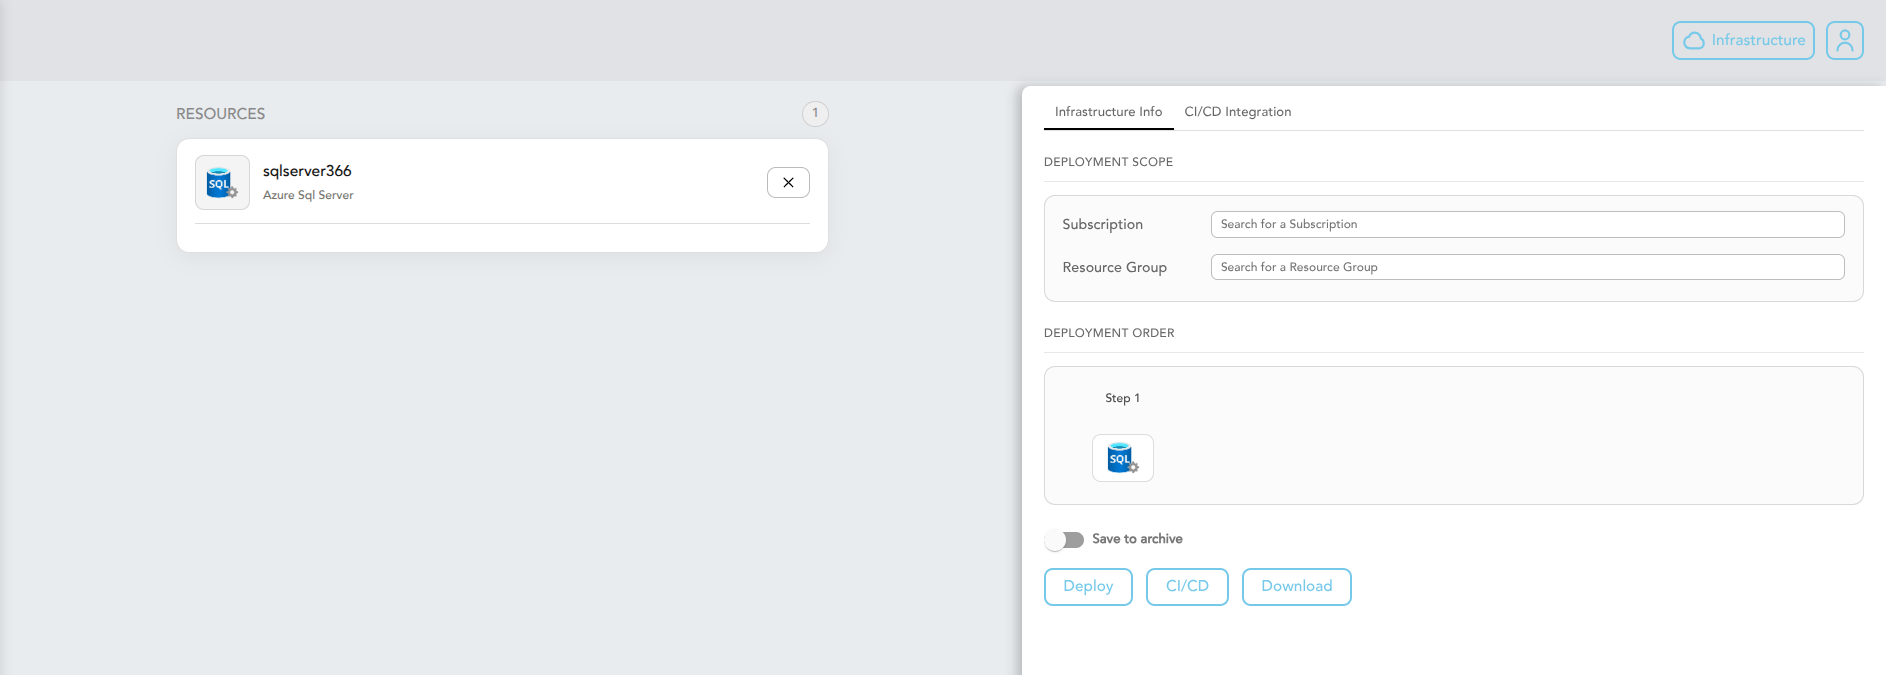1886x675 pixels.
Task: Click the Subscription label
Action: click(1102, 224)
